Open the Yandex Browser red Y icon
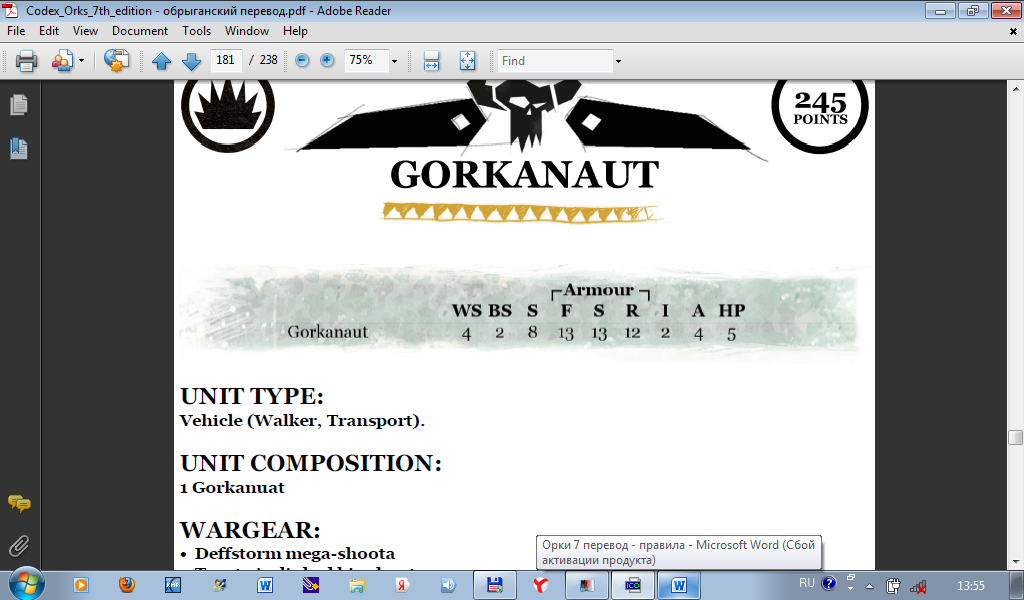 [541, 585]
